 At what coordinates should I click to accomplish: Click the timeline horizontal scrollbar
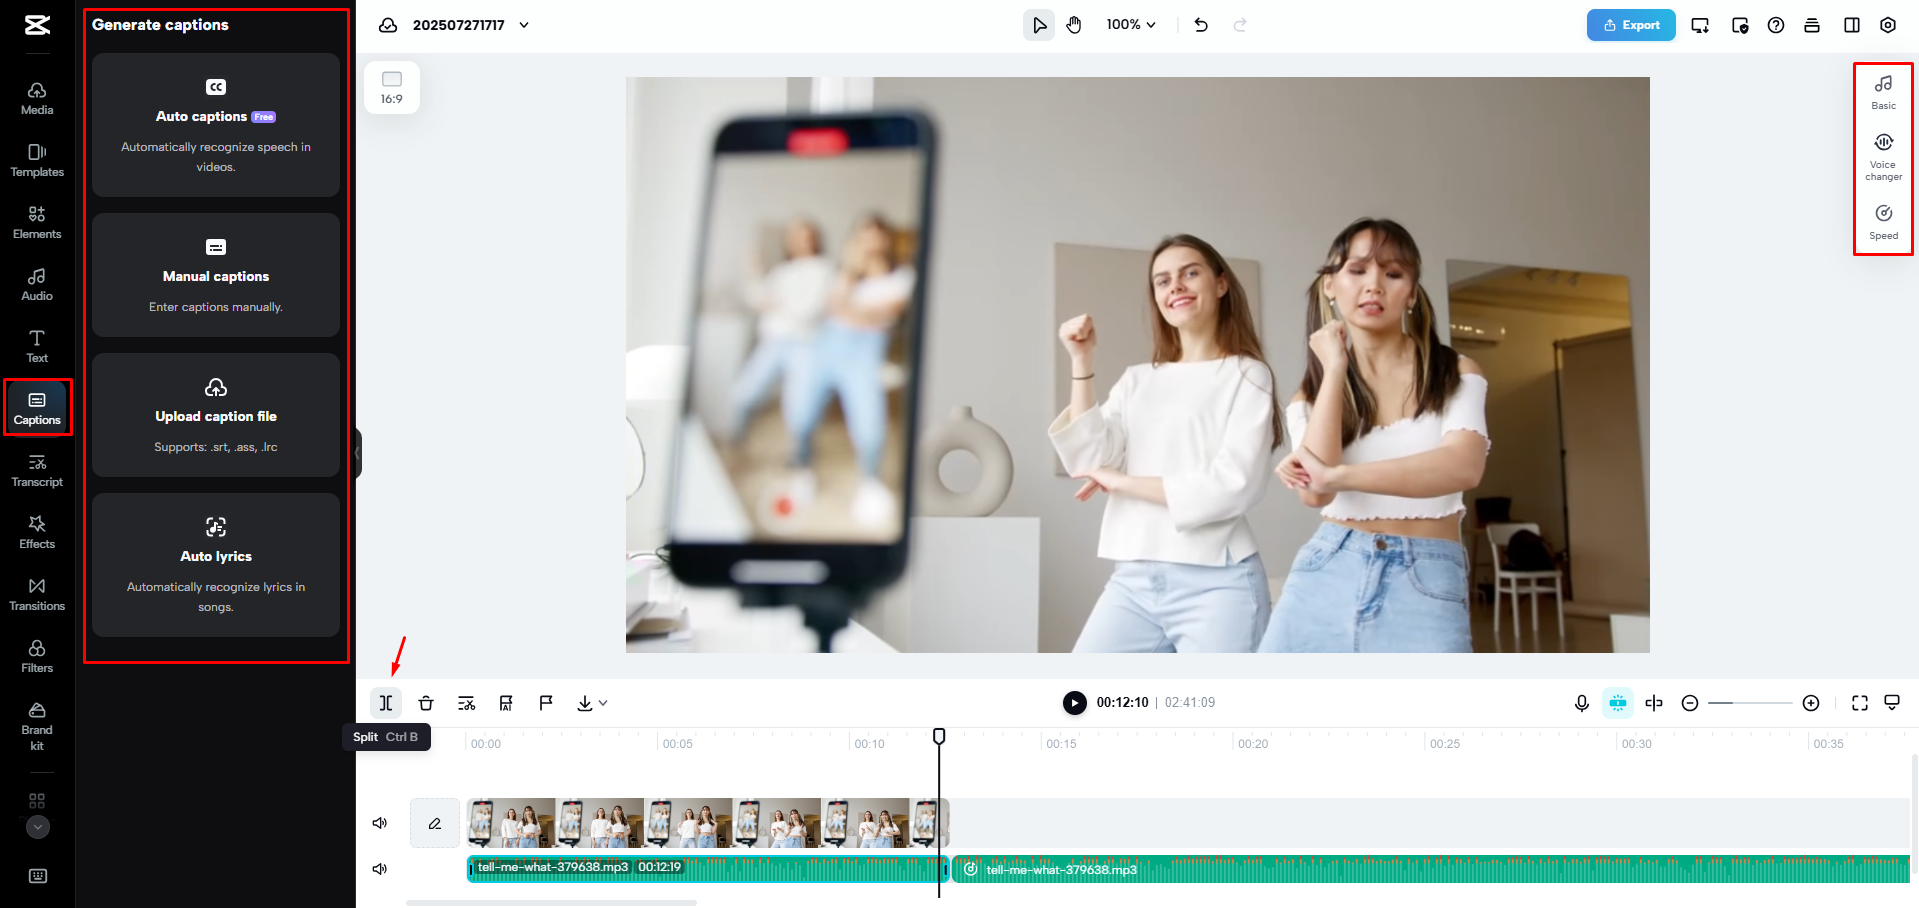click(551, 903)
